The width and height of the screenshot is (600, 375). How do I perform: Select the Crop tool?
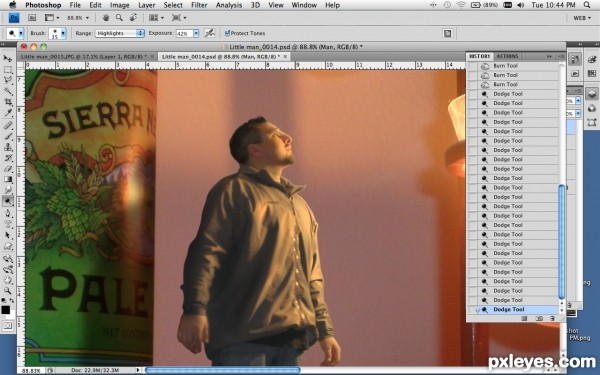[8, 102]
